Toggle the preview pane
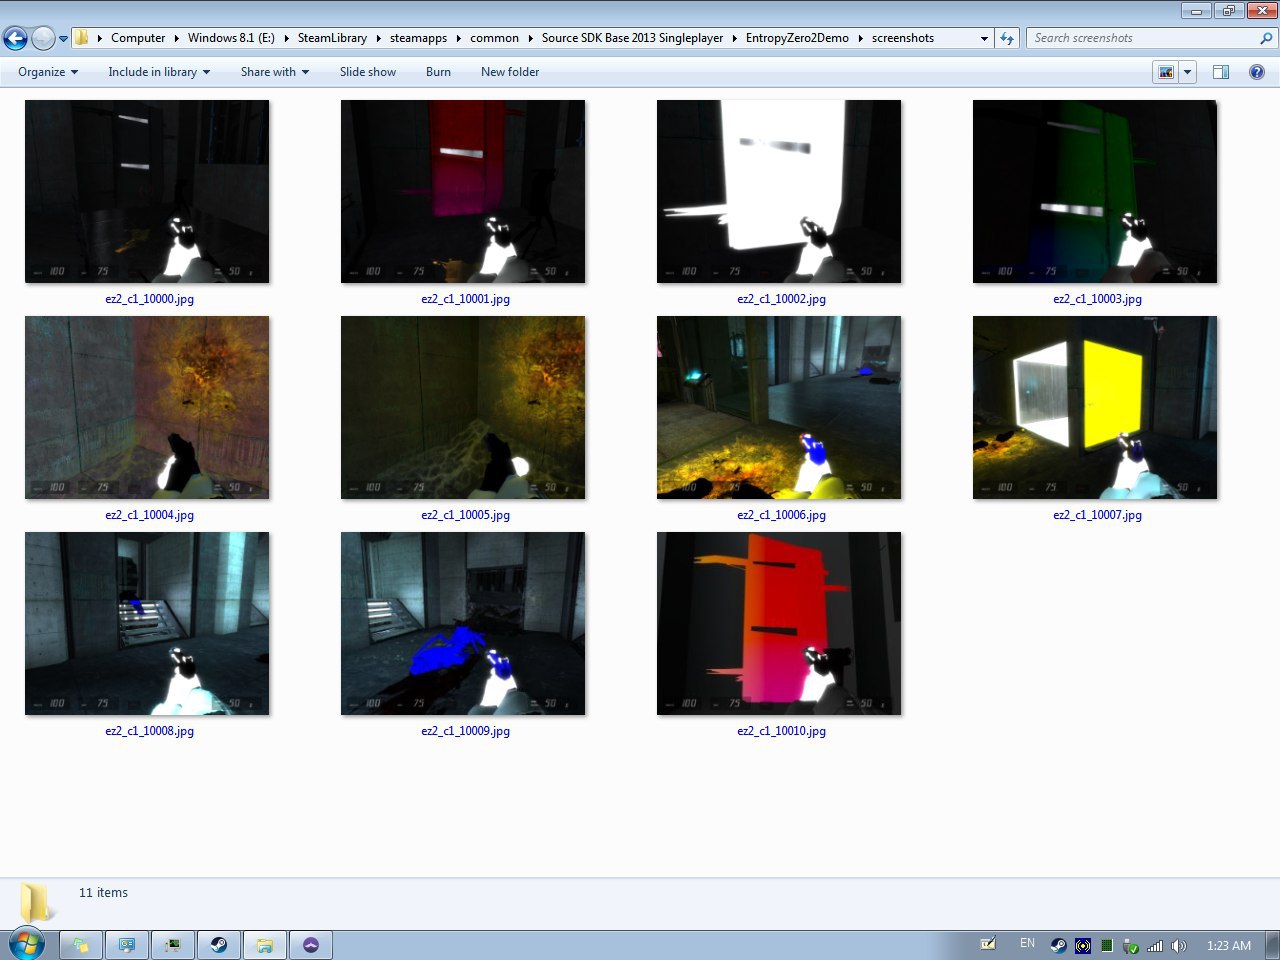Screen dimensions: 1280x960 coord(1221,72)
